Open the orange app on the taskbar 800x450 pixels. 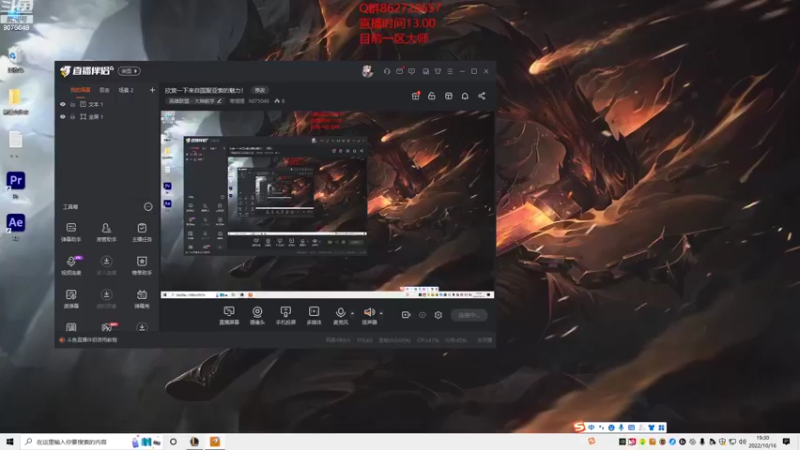pyautogui.click(x=215, y=442)
